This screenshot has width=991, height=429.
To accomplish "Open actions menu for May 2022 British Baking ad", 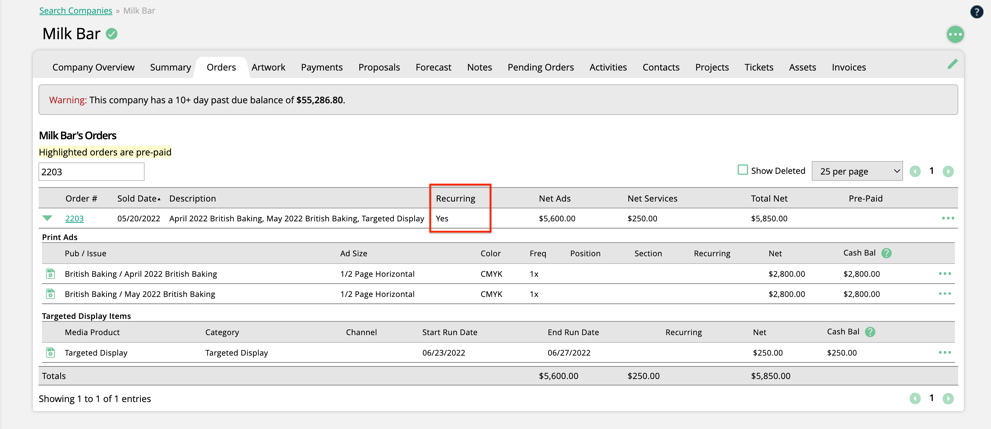I will click(x=945, y=294).
